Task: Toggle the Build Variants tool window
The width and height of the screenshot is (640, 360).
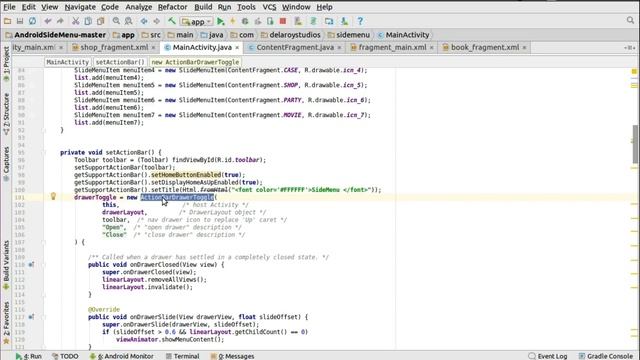Action: click(6, 265)
